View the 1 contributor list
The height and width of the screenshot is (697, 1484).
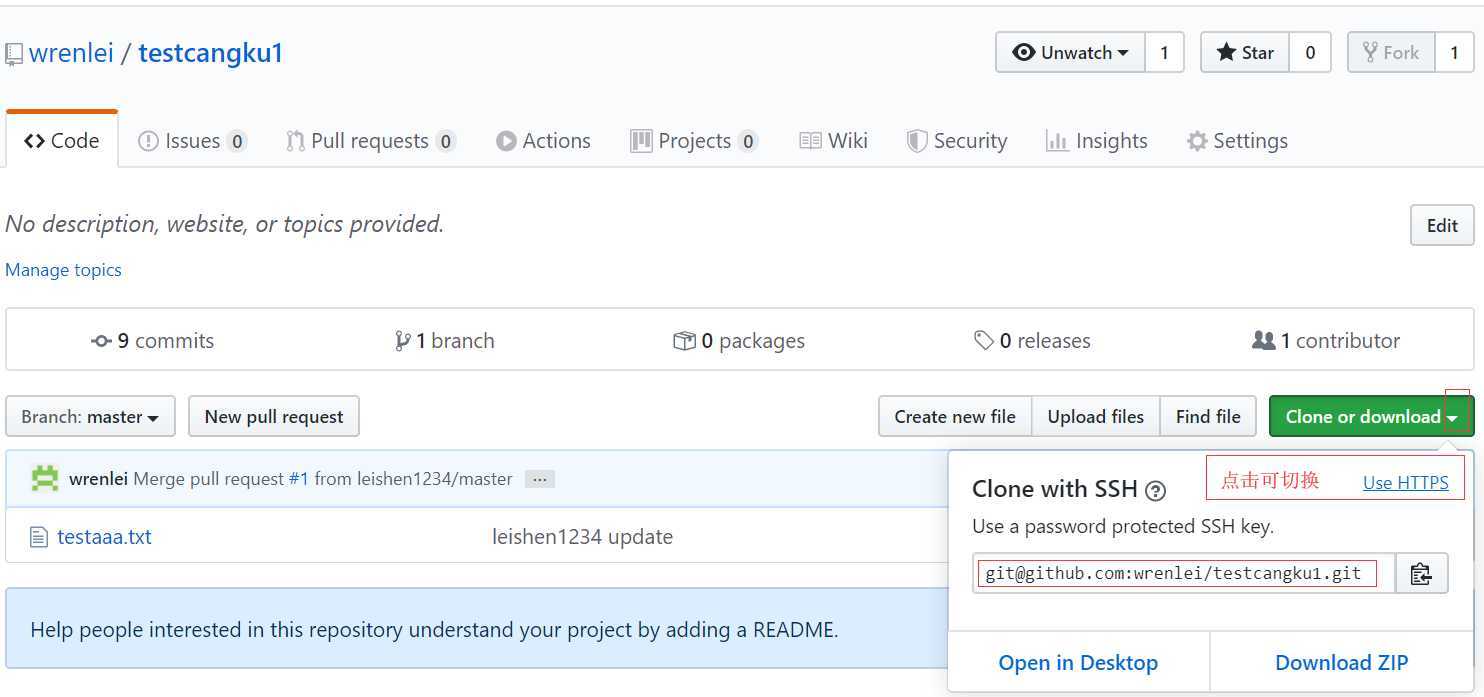1326,341
